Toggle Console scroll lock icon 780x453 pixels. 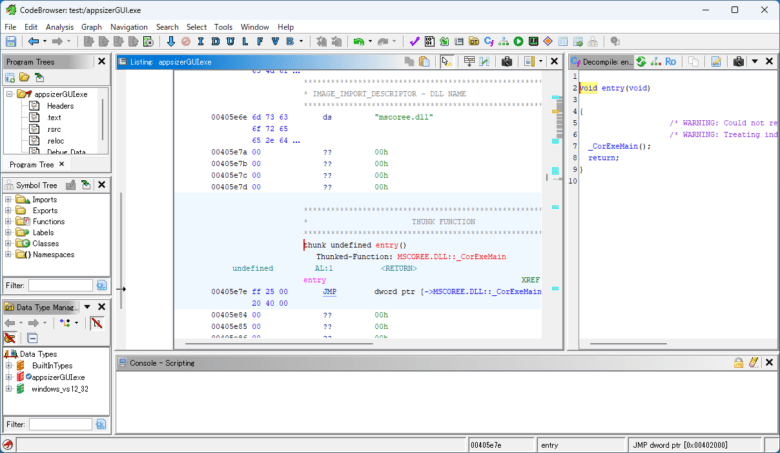[x=738, y=363]
